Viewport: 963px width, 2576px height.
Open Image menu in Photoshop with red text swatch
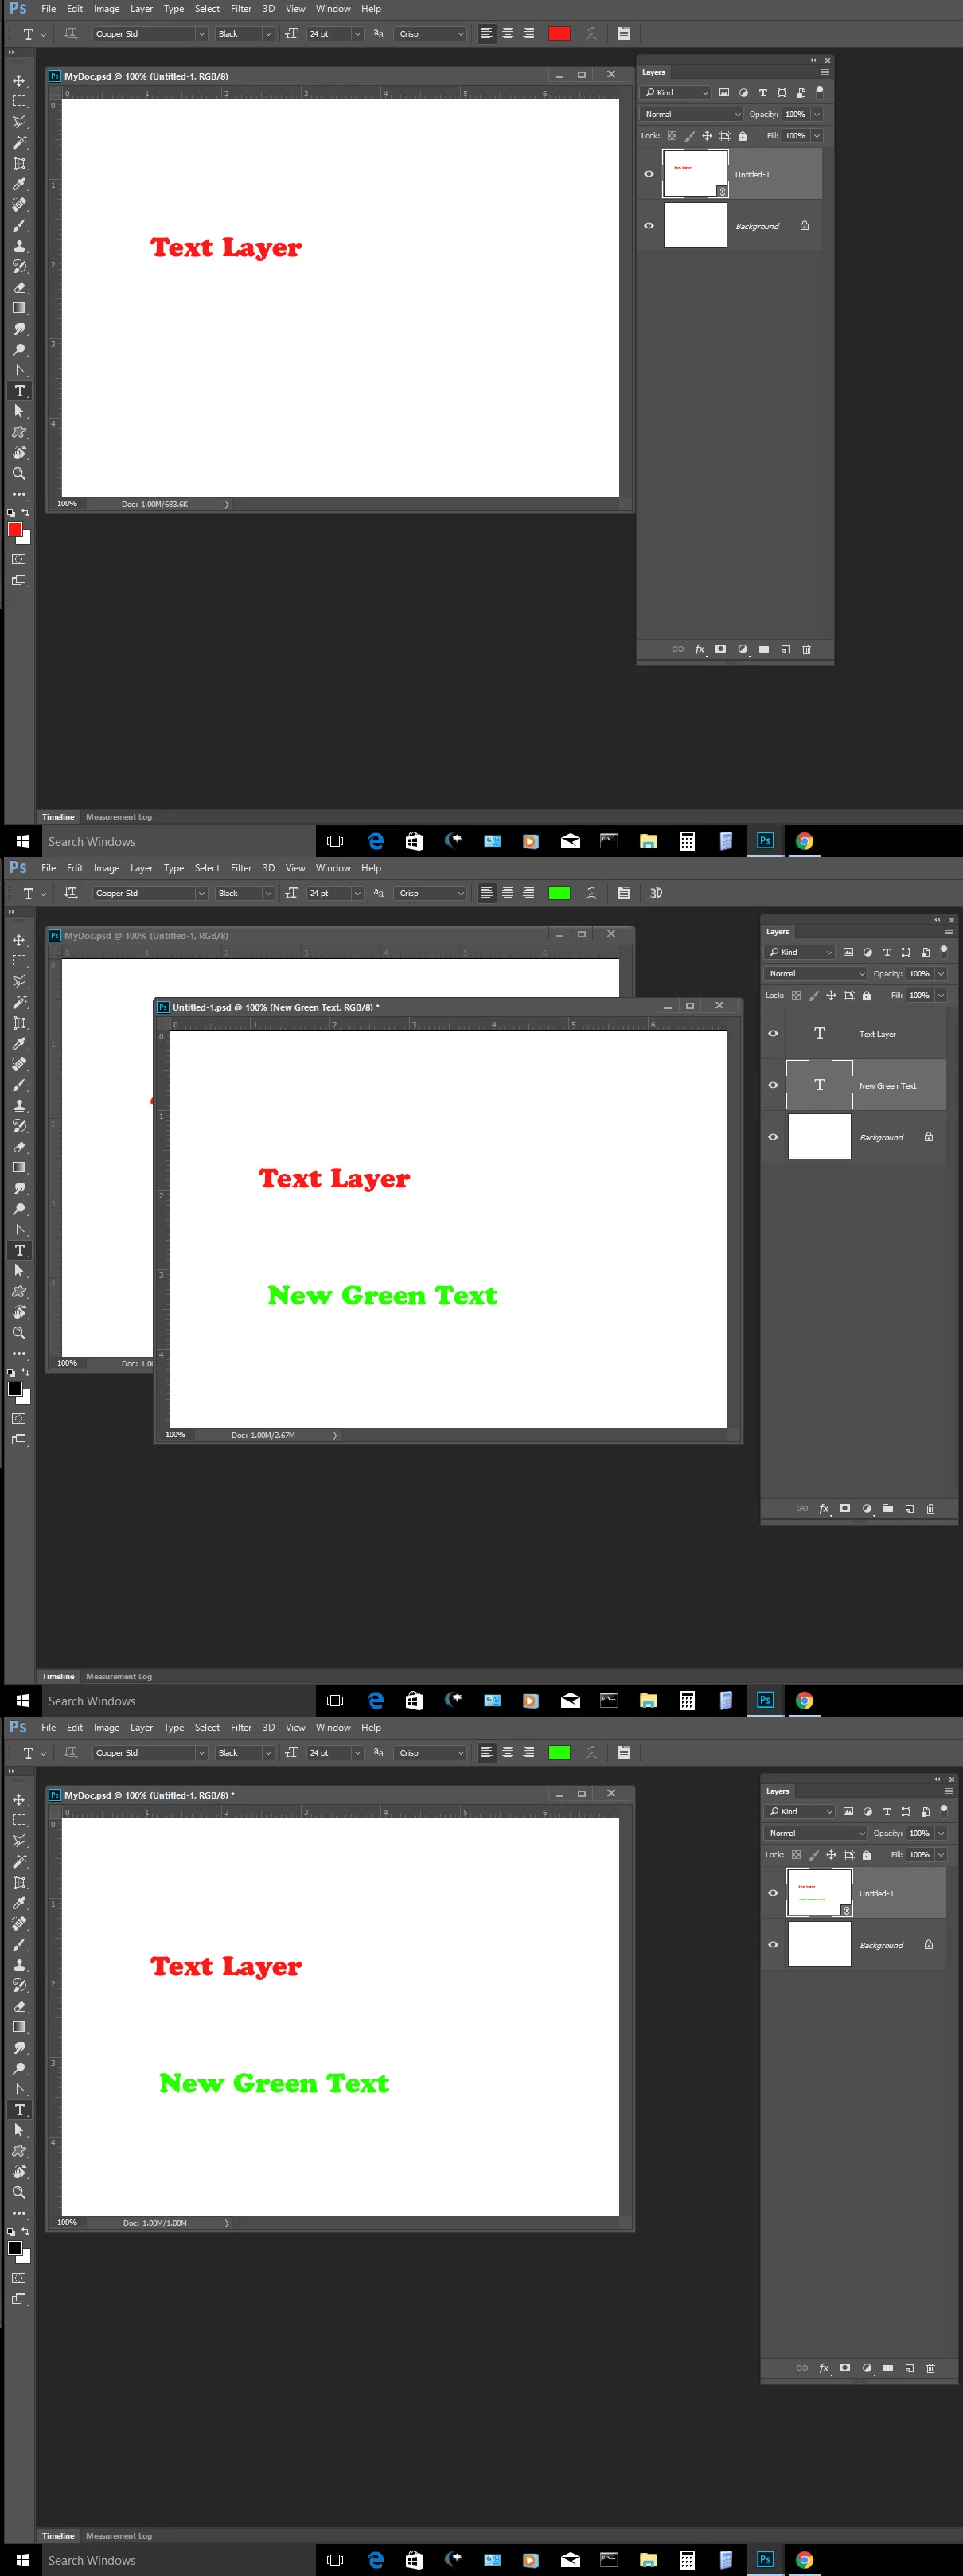tap(107, 9)
